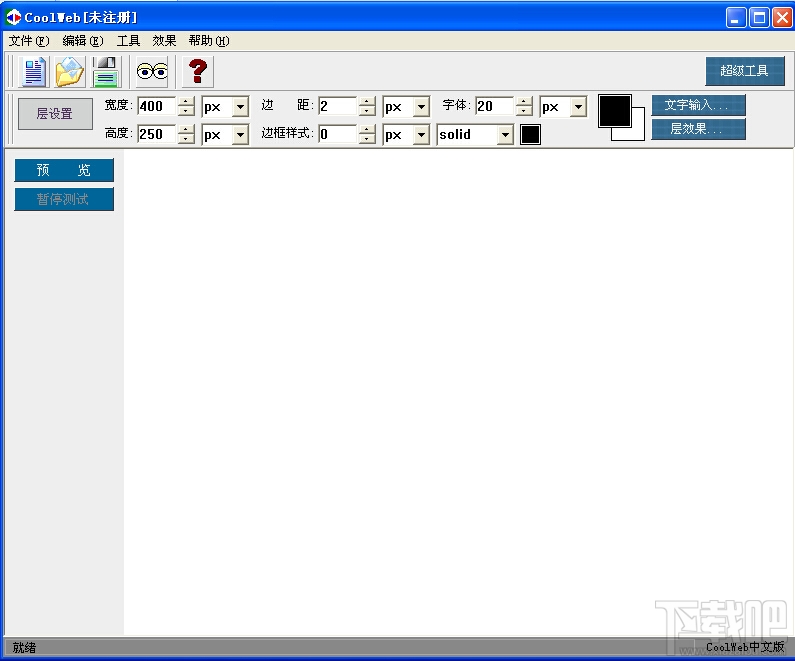Click the Preview eyes toolbar icon
Screen dimensions: 795x661
[152, 71]
